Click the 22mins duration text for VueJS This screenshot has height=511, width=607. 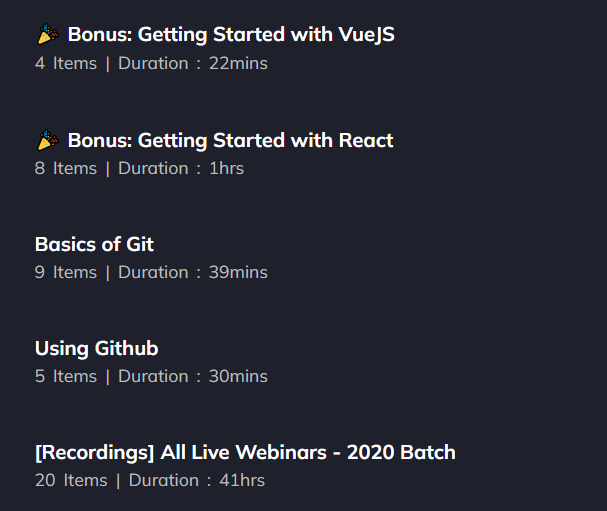pos(238,63)
